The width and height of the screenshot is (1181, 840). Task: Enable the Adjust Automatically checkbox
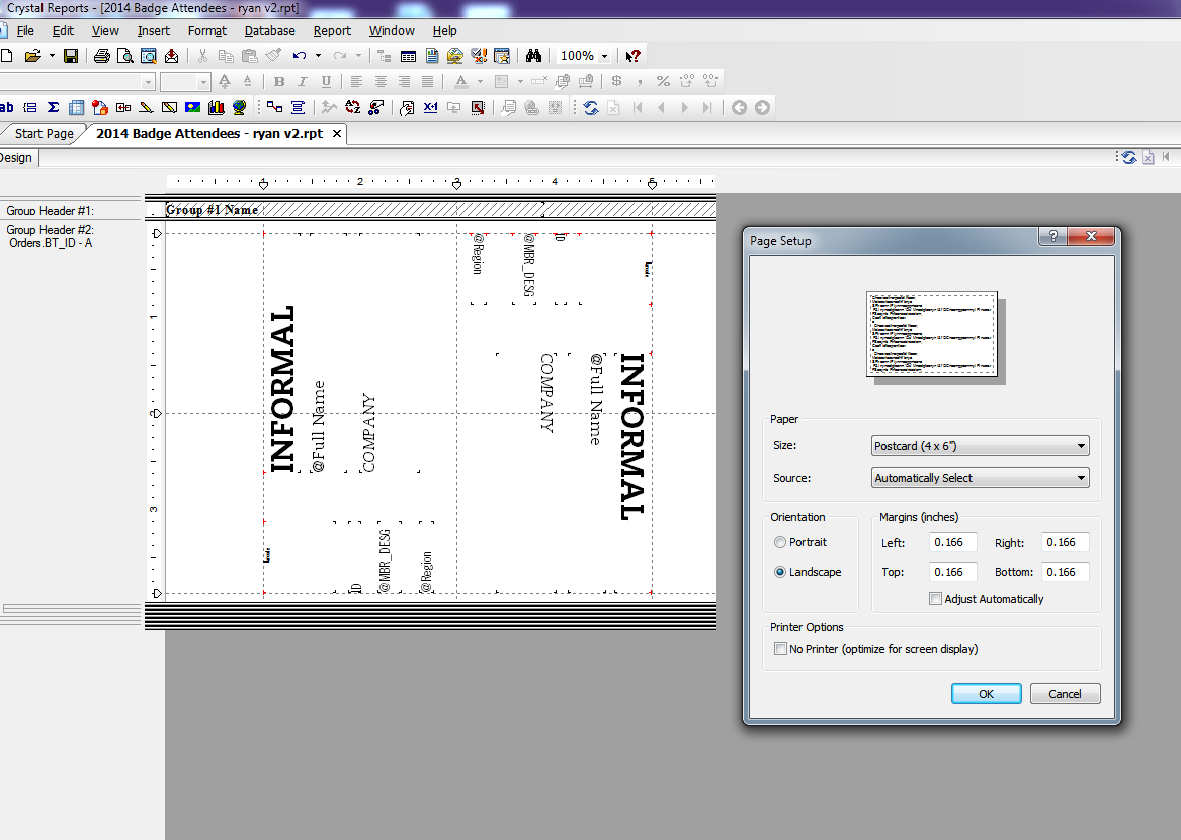click(935, 598)
